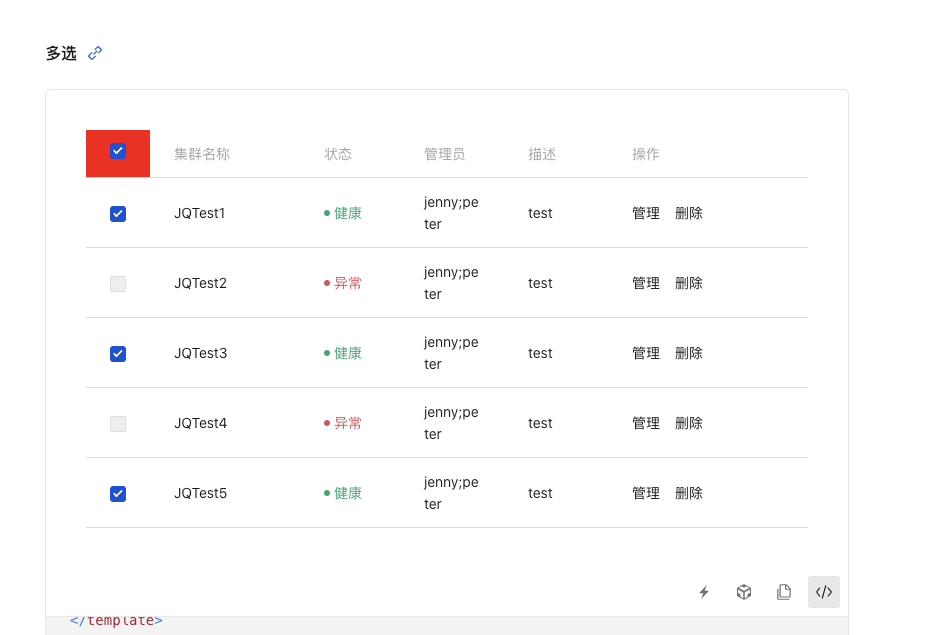This screenshot has width=933, height=635.
Task: Click 管理 on the JQTest3 row
Action: point(645,353)
